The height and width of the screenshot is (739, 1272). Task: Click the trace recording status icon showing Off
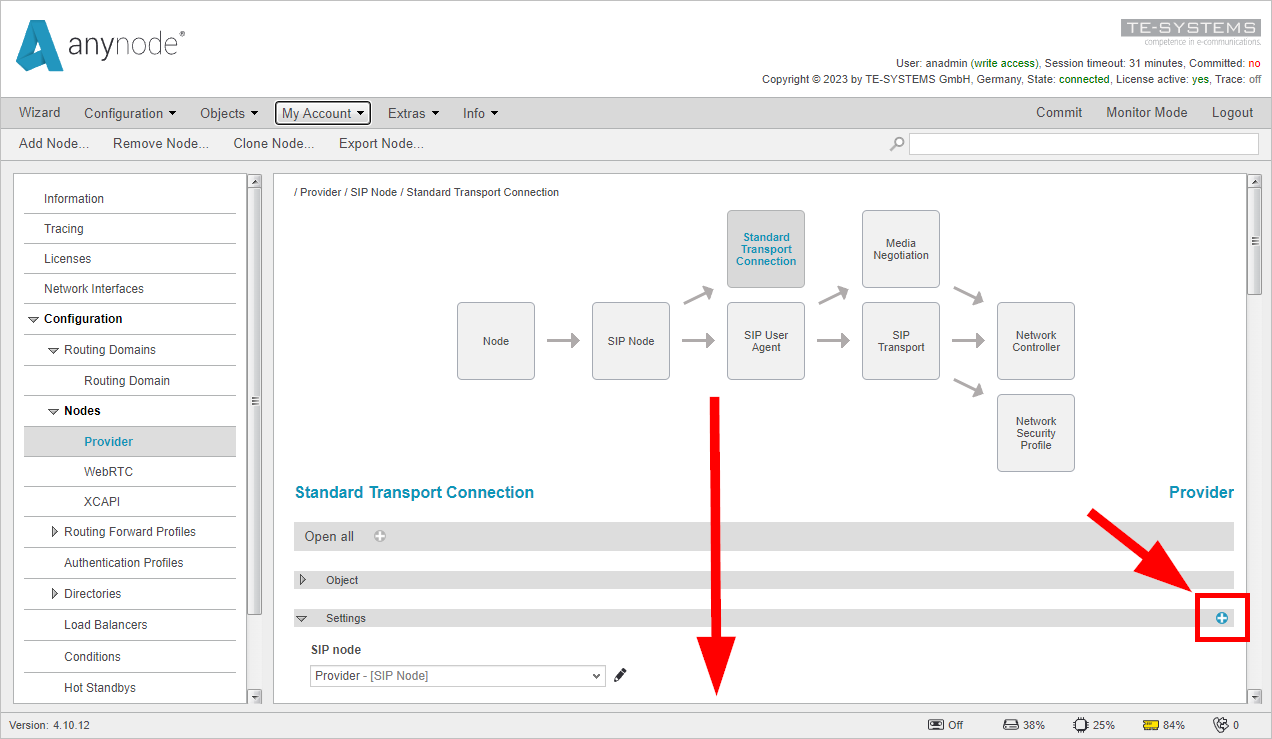pos(937,724)
